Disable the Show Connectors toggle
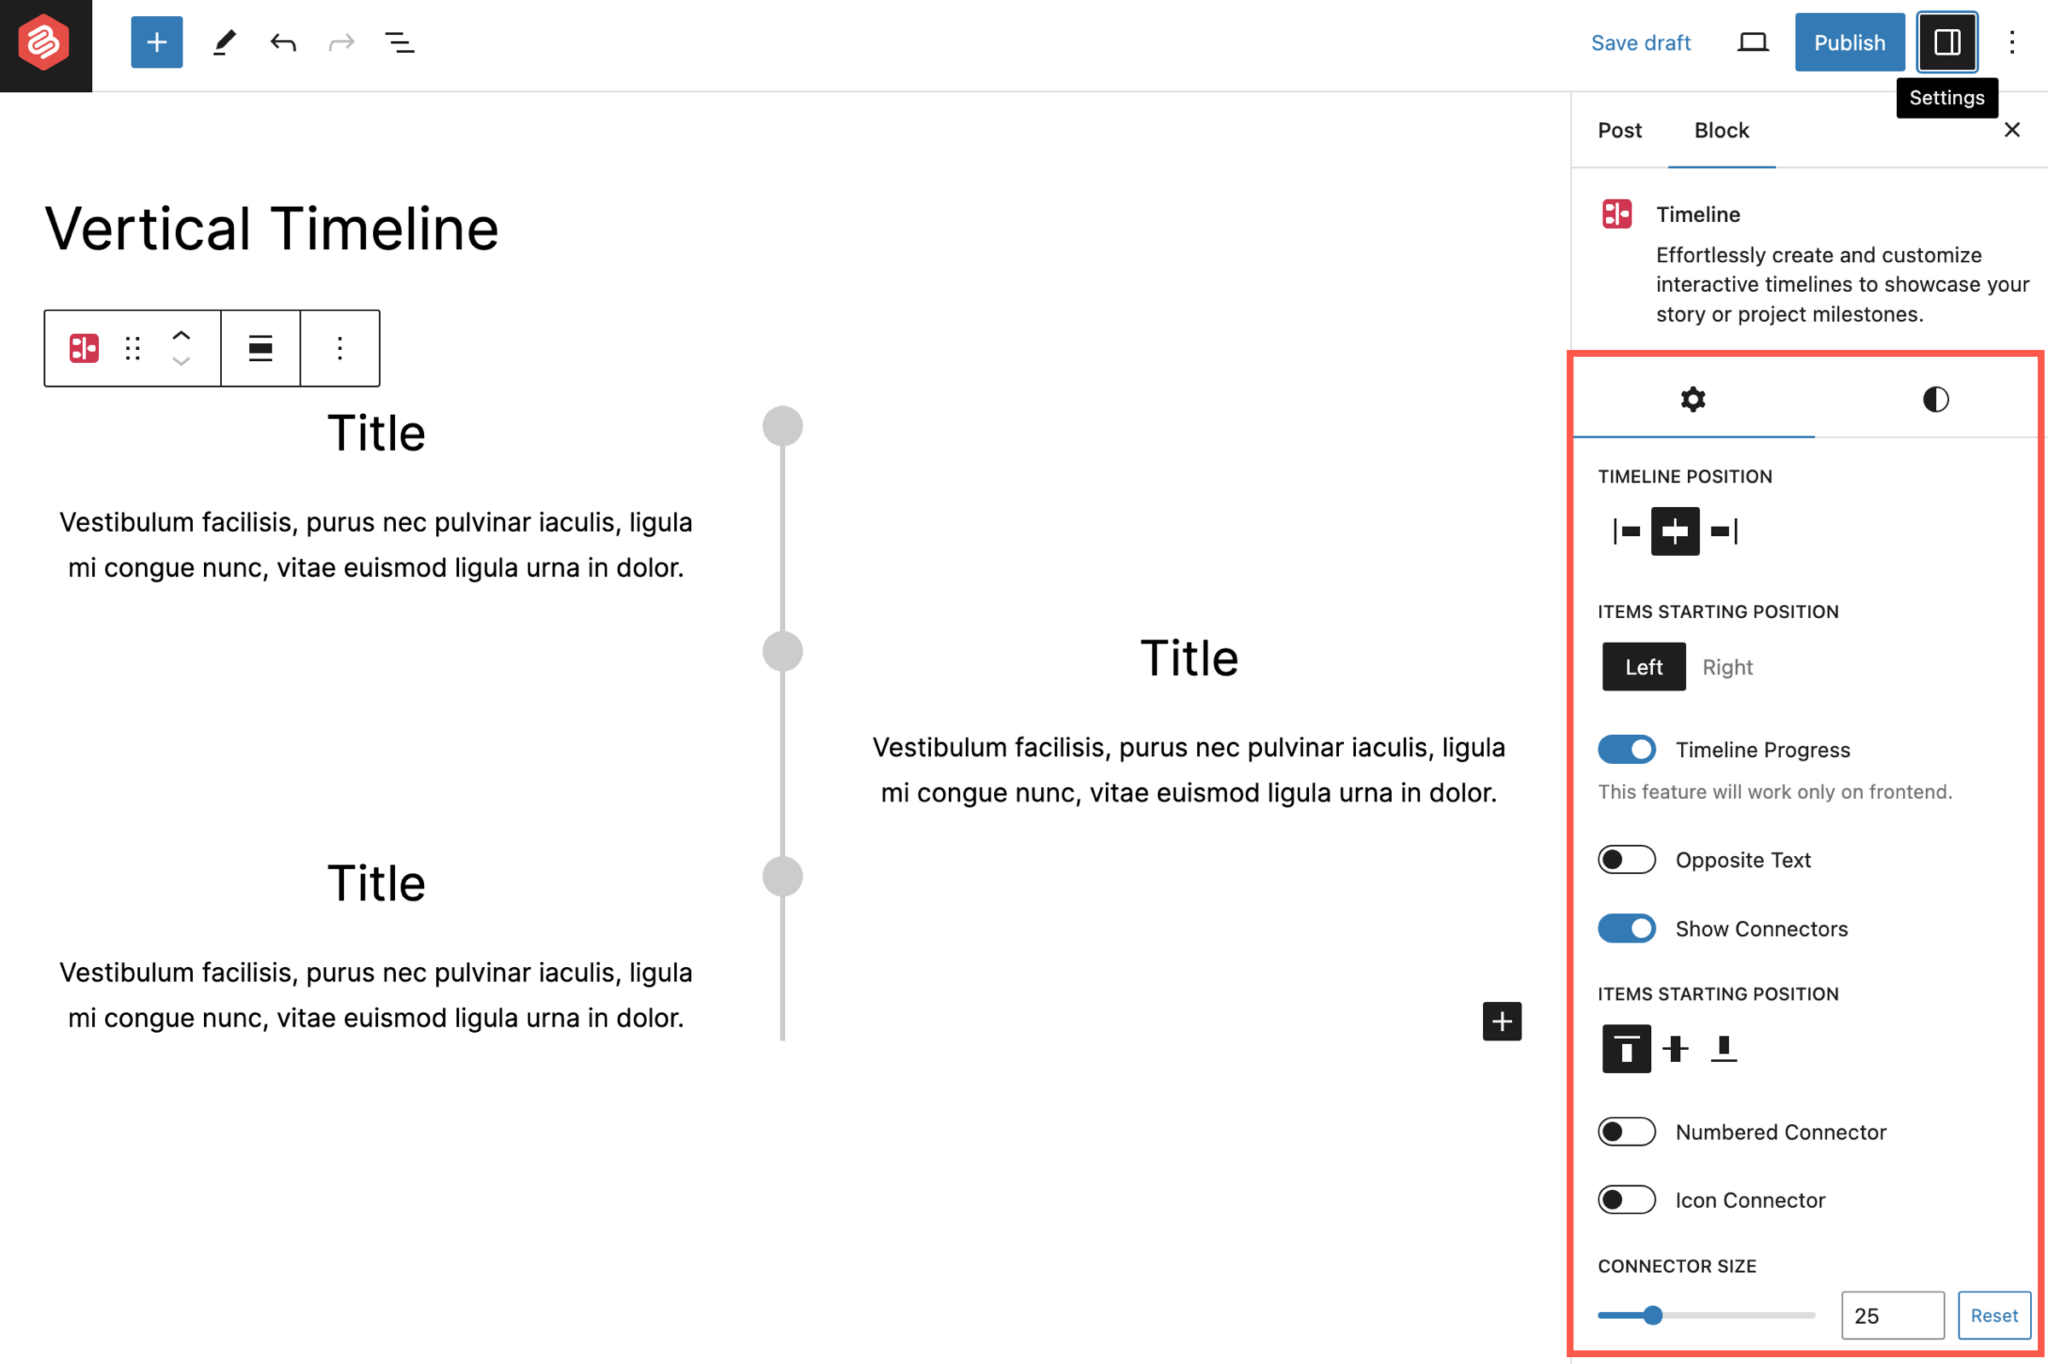Viewport: 2048px width, 1364px height. click(x=1626, y=928)
